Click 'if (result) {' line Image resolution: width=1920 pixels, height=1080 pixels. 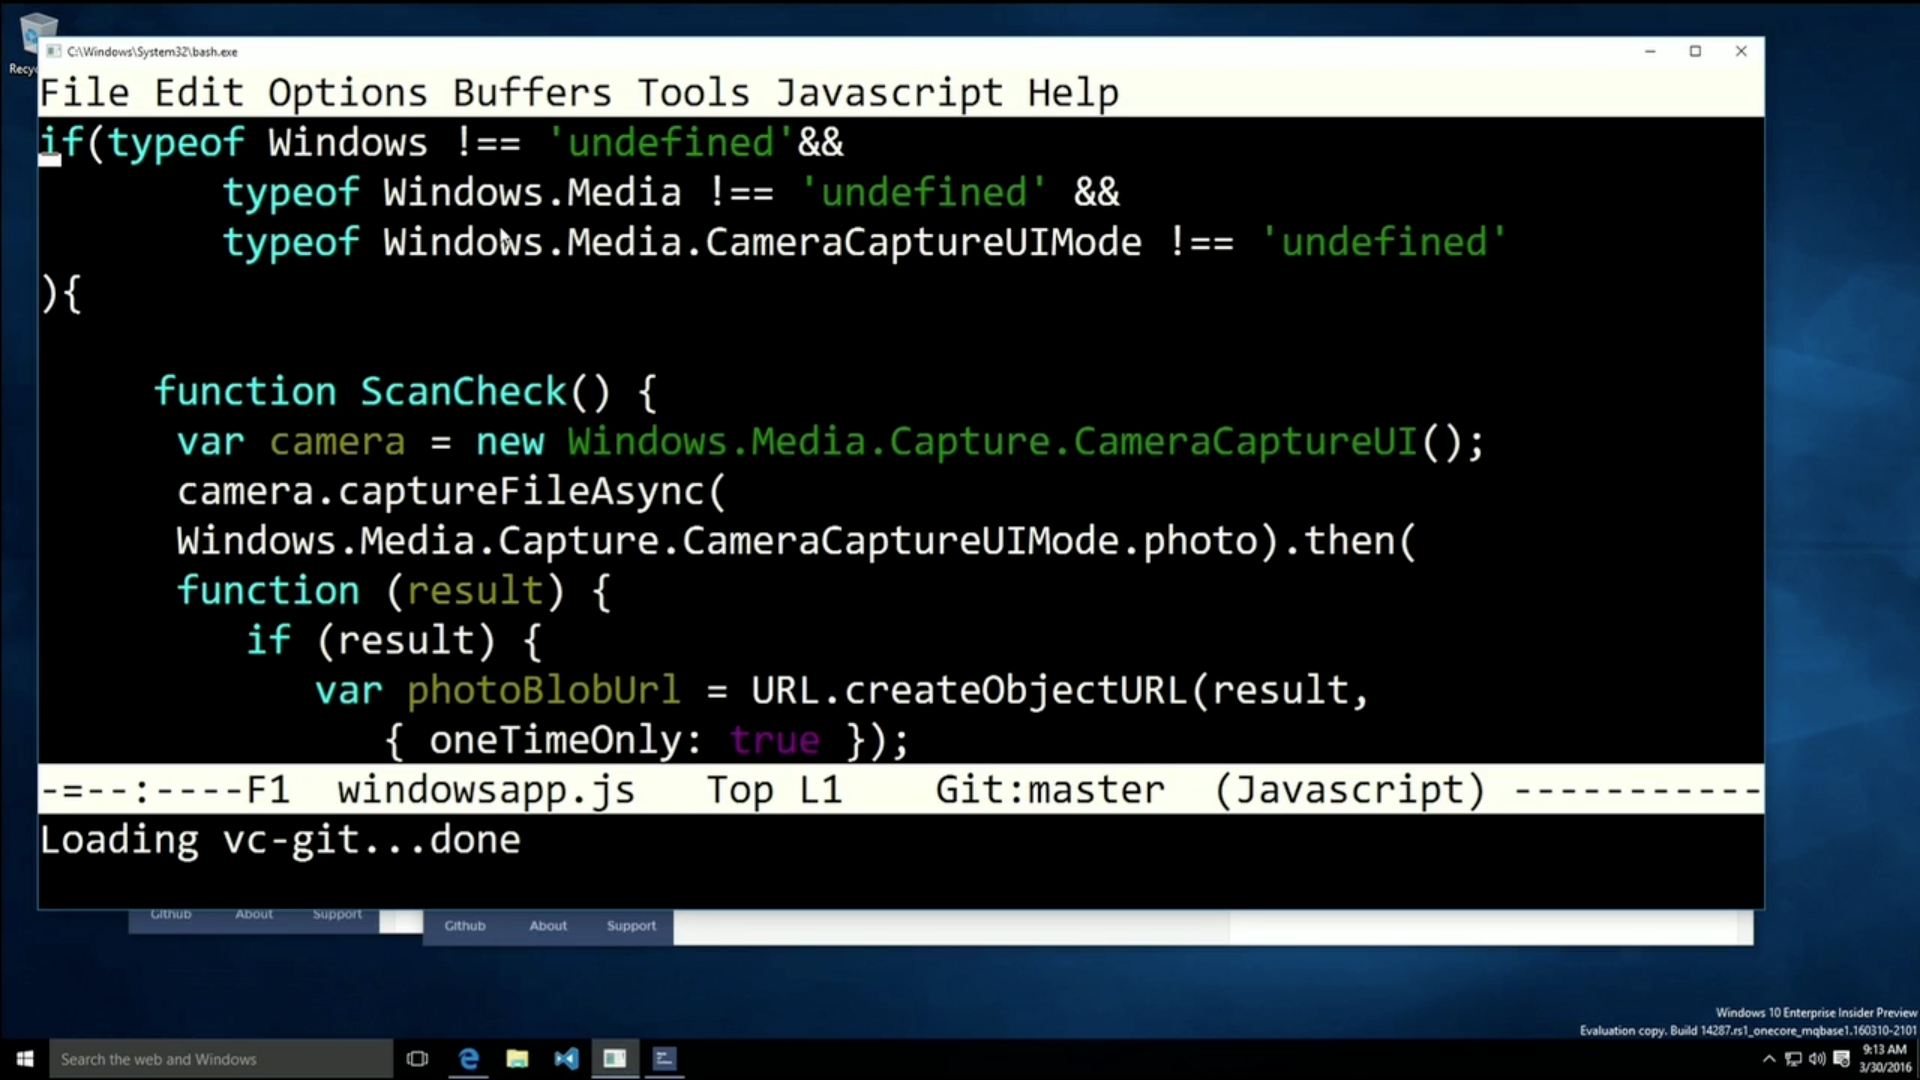pyautogui.click(x=394, y=640)
